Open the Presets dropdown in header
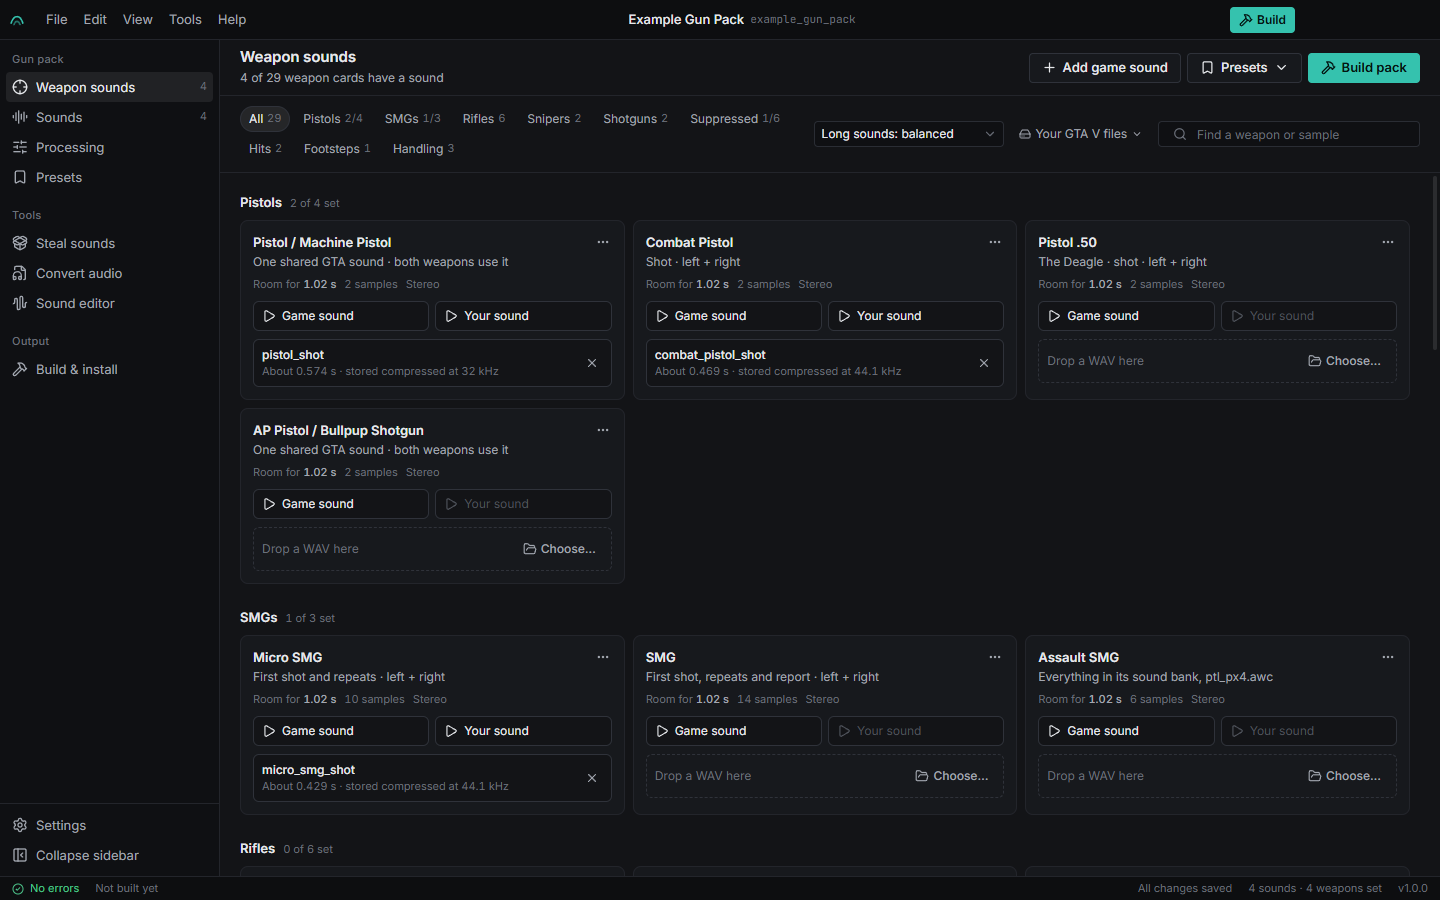The height and width of the screenshot is (900, 1440). (x=1244, y=68)
